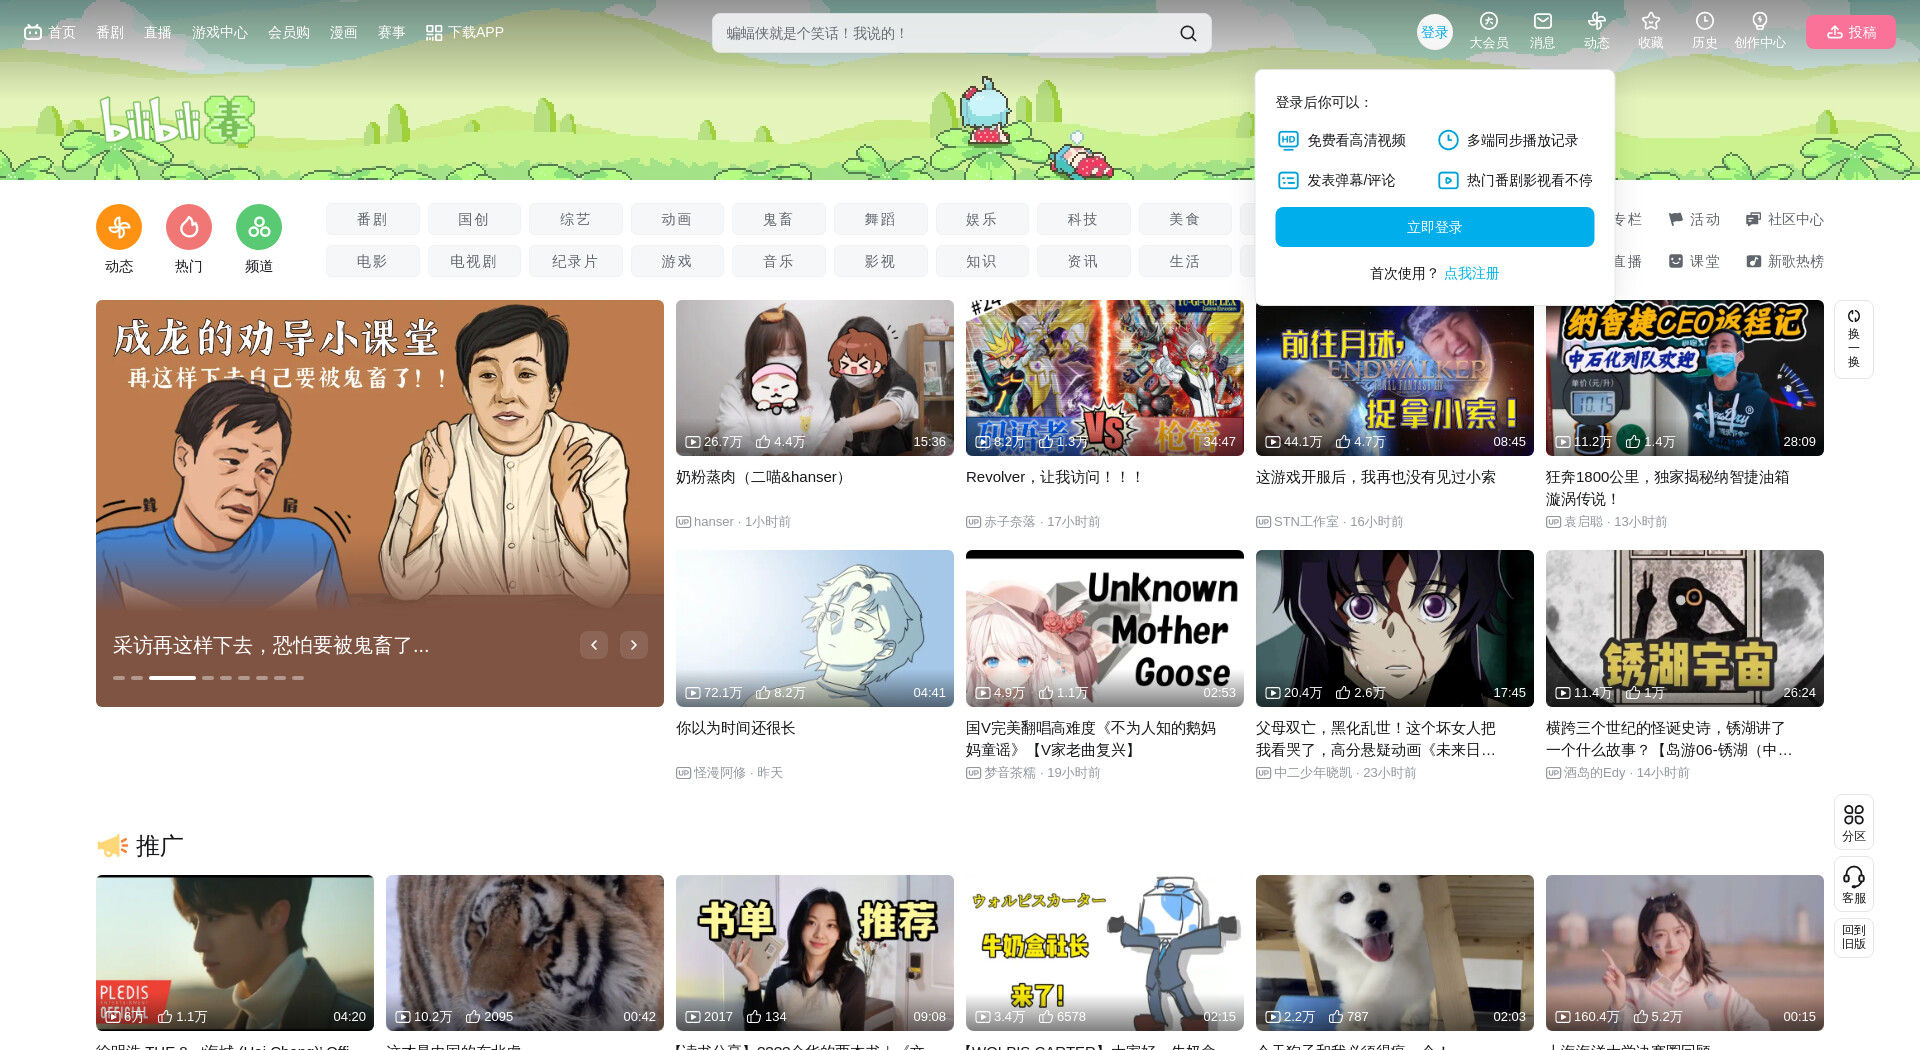Go to 首页 home

tap(50, 32)
